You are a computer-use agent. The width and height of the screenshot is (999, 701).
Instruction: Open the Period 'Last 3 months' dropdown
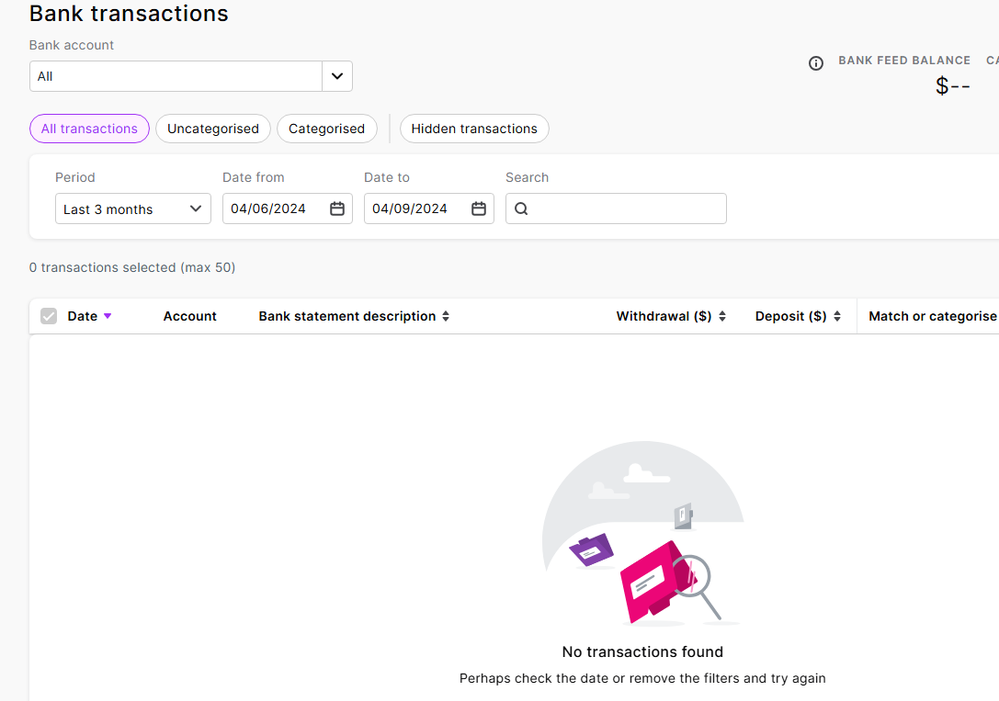coord(133,209)
